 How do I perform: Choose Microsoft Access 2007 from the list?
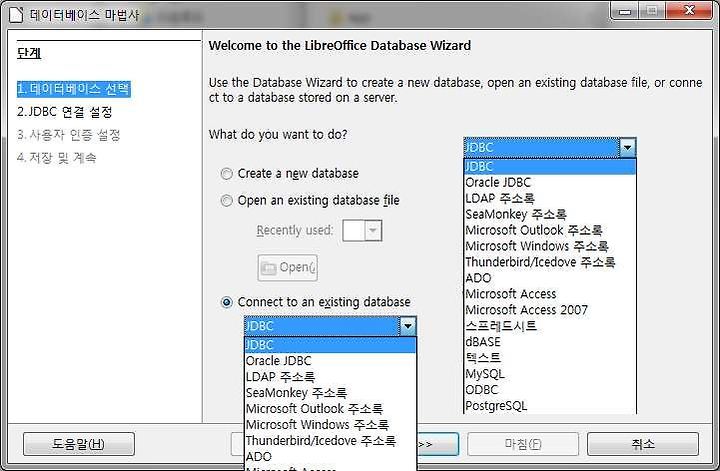pyautogui.click(x=550, y=310)
